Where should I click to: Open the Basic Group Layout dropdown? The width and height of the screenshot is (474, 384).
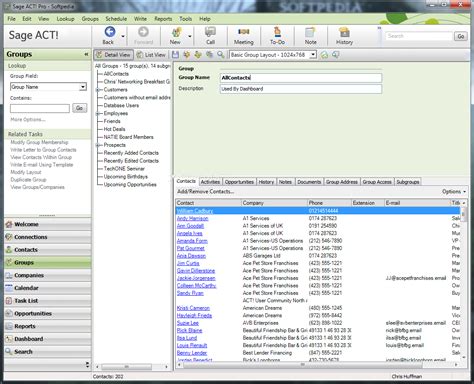[273, 55]
